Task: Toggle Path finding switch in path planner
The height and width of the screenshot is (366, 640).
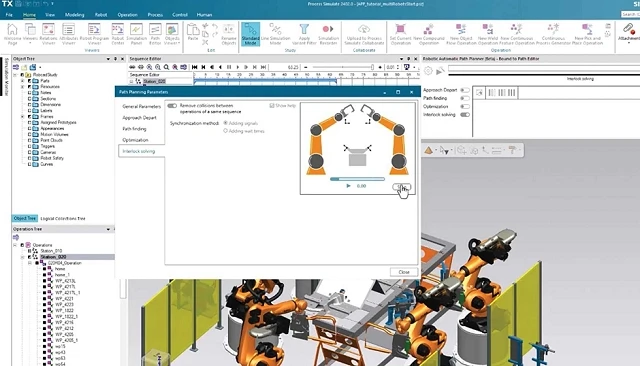Action: [x=464, y=98]
